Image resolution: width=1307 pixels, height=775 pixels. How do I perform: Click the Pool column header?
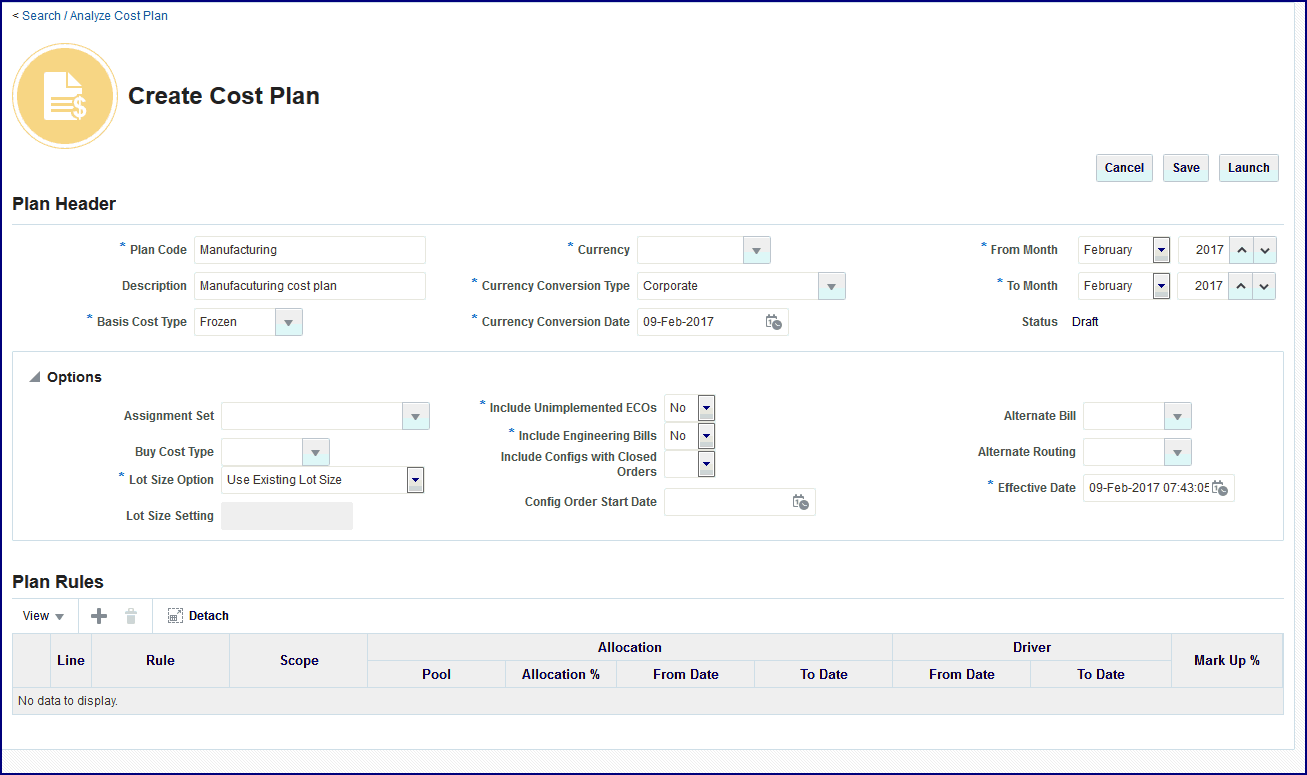point(437,675)
